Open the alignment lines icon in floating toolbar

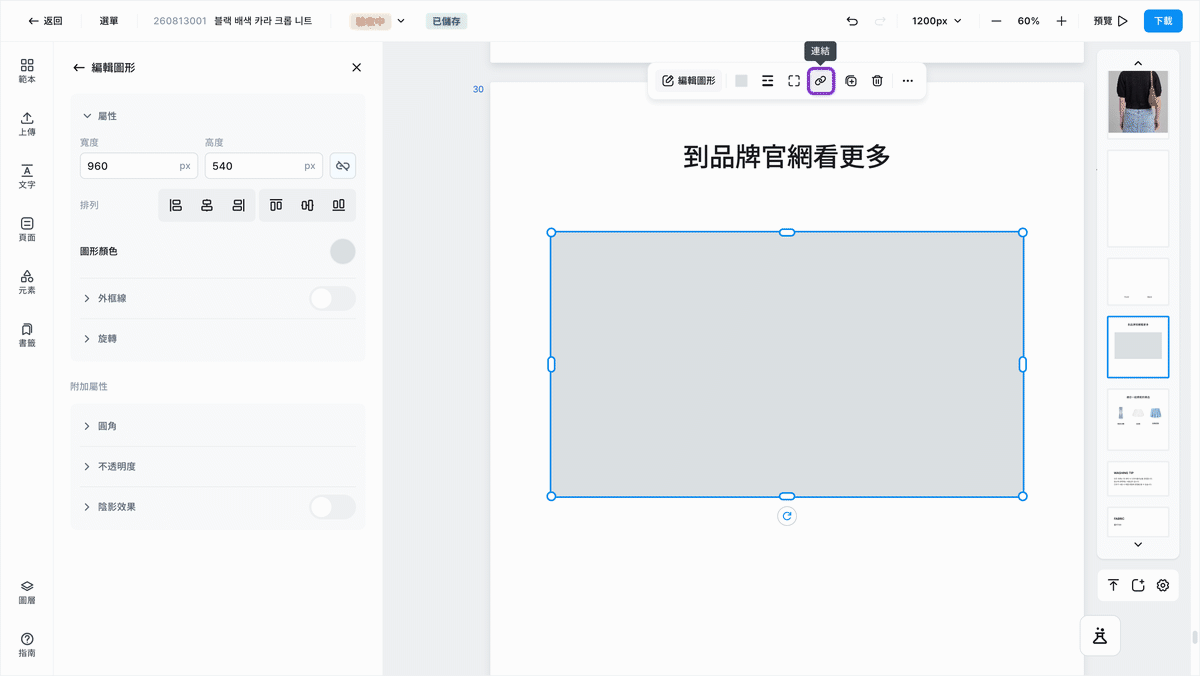[767, 81]
